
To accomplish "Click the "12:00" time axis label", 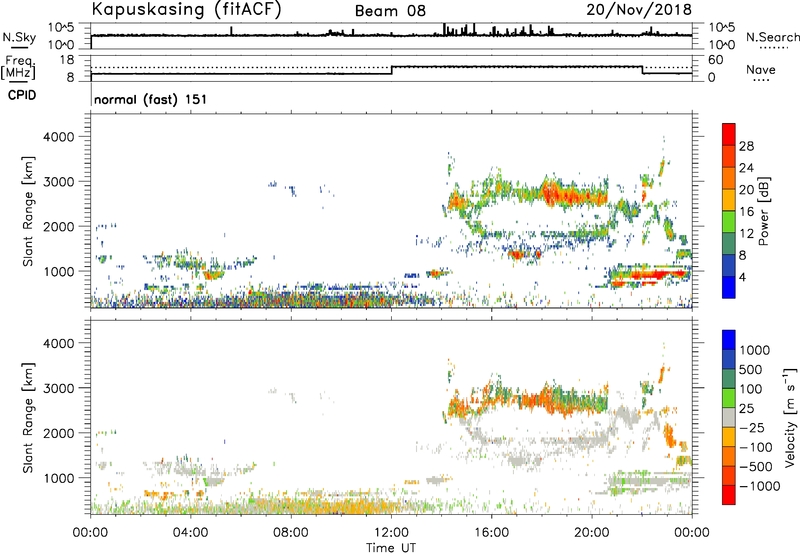I will click(391, 533).
